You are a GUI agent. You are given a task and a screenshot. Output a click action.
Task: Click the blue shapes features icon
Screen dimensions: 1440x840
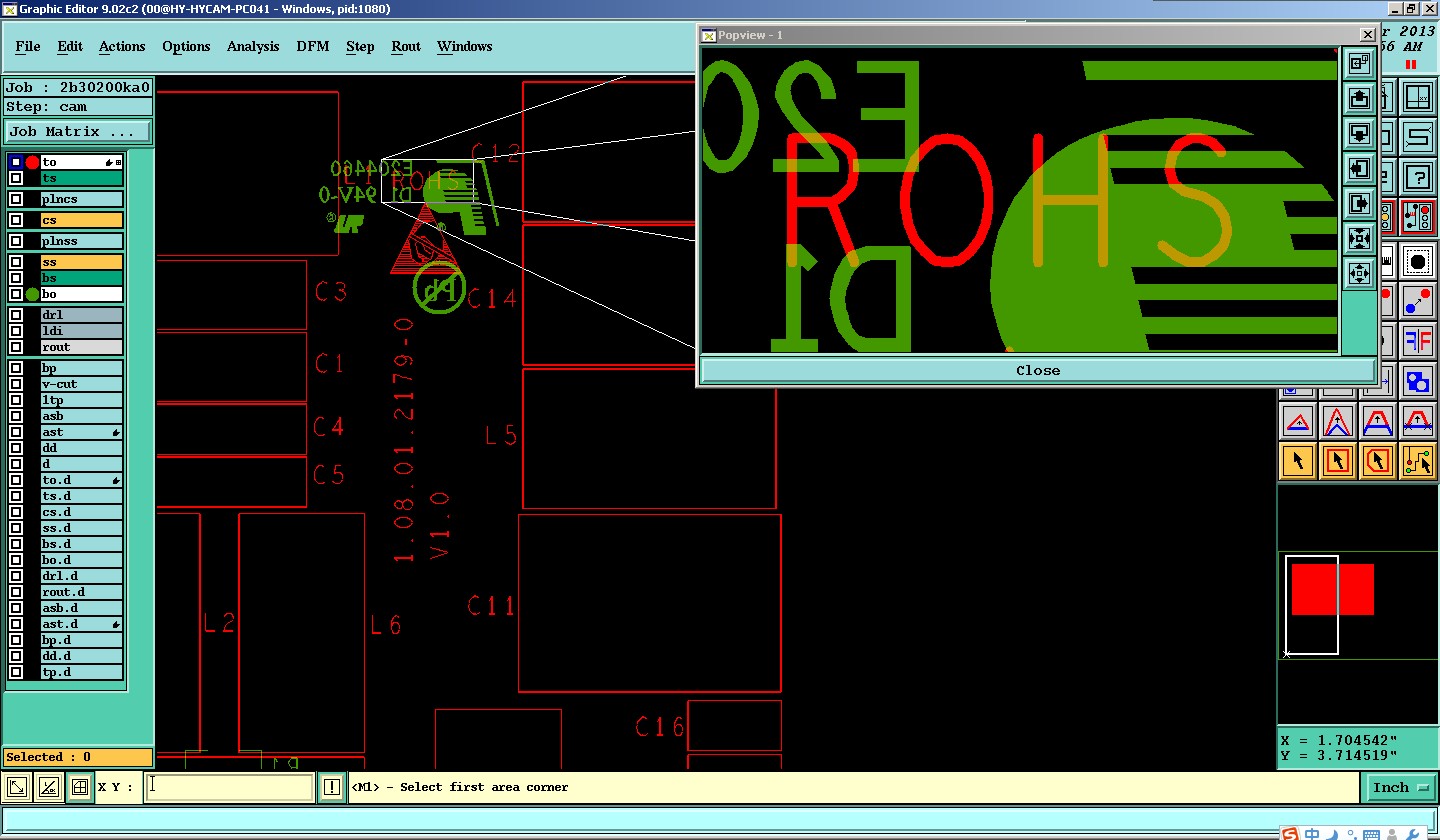pyautogui.click(x=1418, y=381)
